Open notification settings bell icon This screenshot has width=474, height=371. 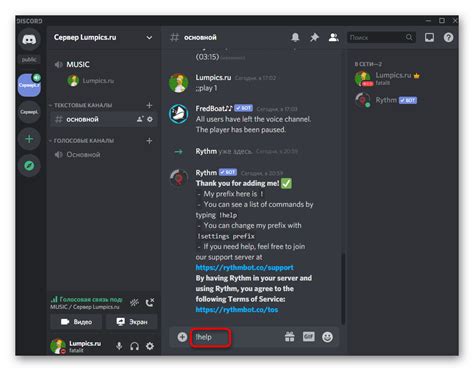[295, 38]
